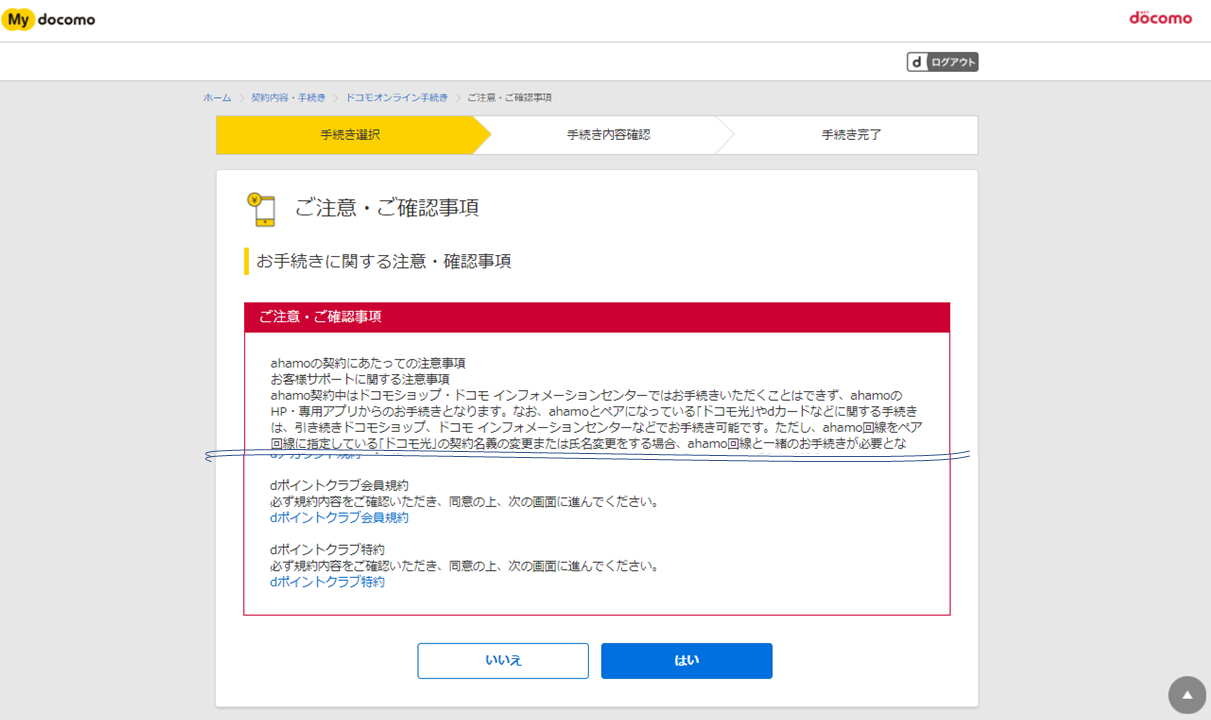Click the red ご注意・ご確認事項 panel header
Screen dimensions: 1211x720
[597, 317]
